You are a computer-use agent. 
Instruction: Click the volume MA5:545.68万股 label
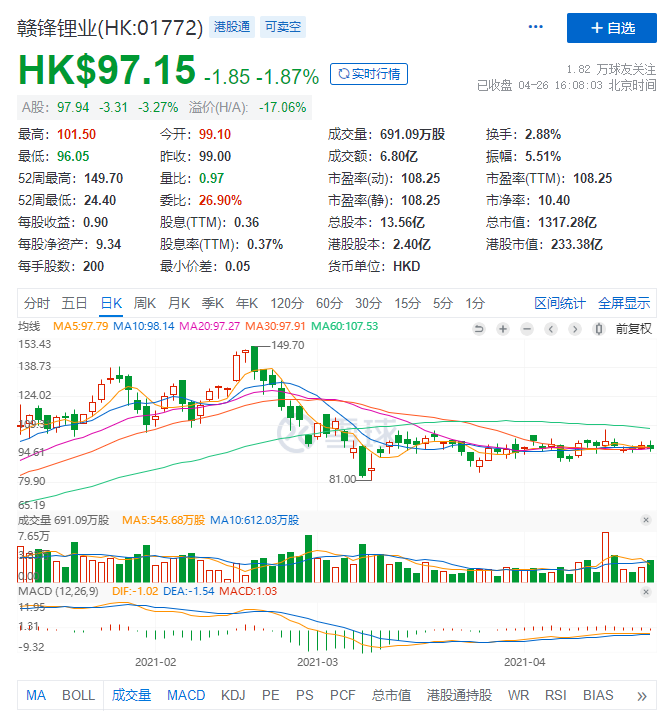(x=163, y=520)
